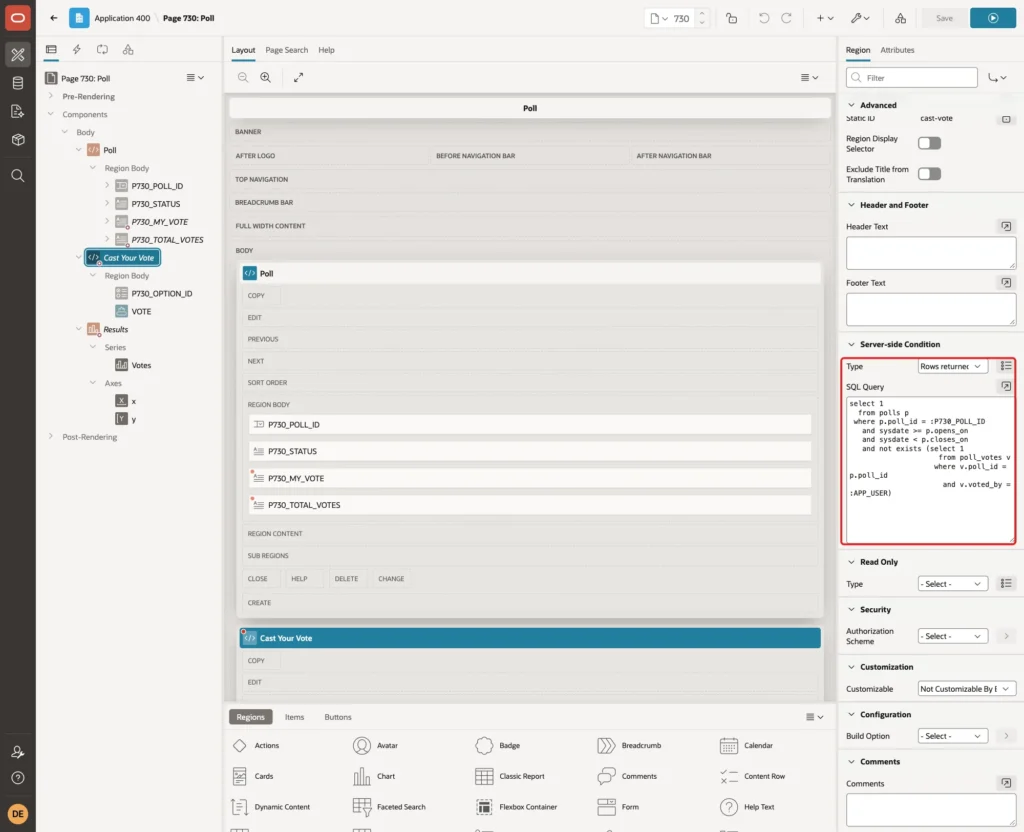This screenshot has width=1024, height=832.
Task: Open Customizable dropdown
Action: point(966,689)
